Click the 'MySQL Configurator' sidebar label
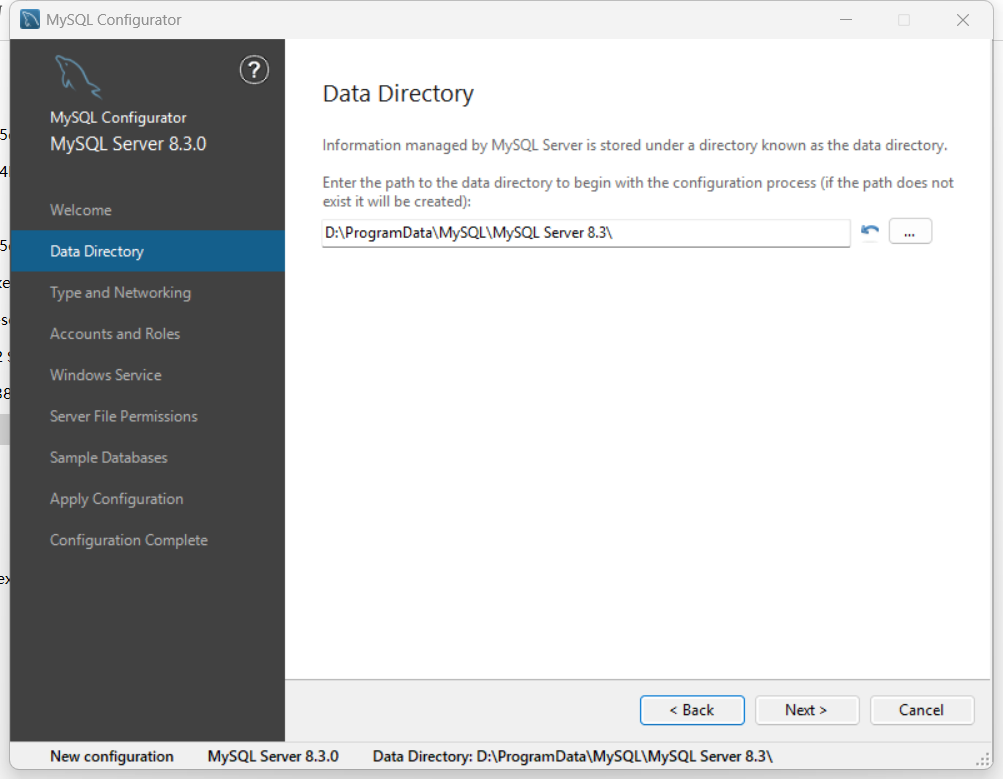The image size is (1003, 779). point(118,118)
